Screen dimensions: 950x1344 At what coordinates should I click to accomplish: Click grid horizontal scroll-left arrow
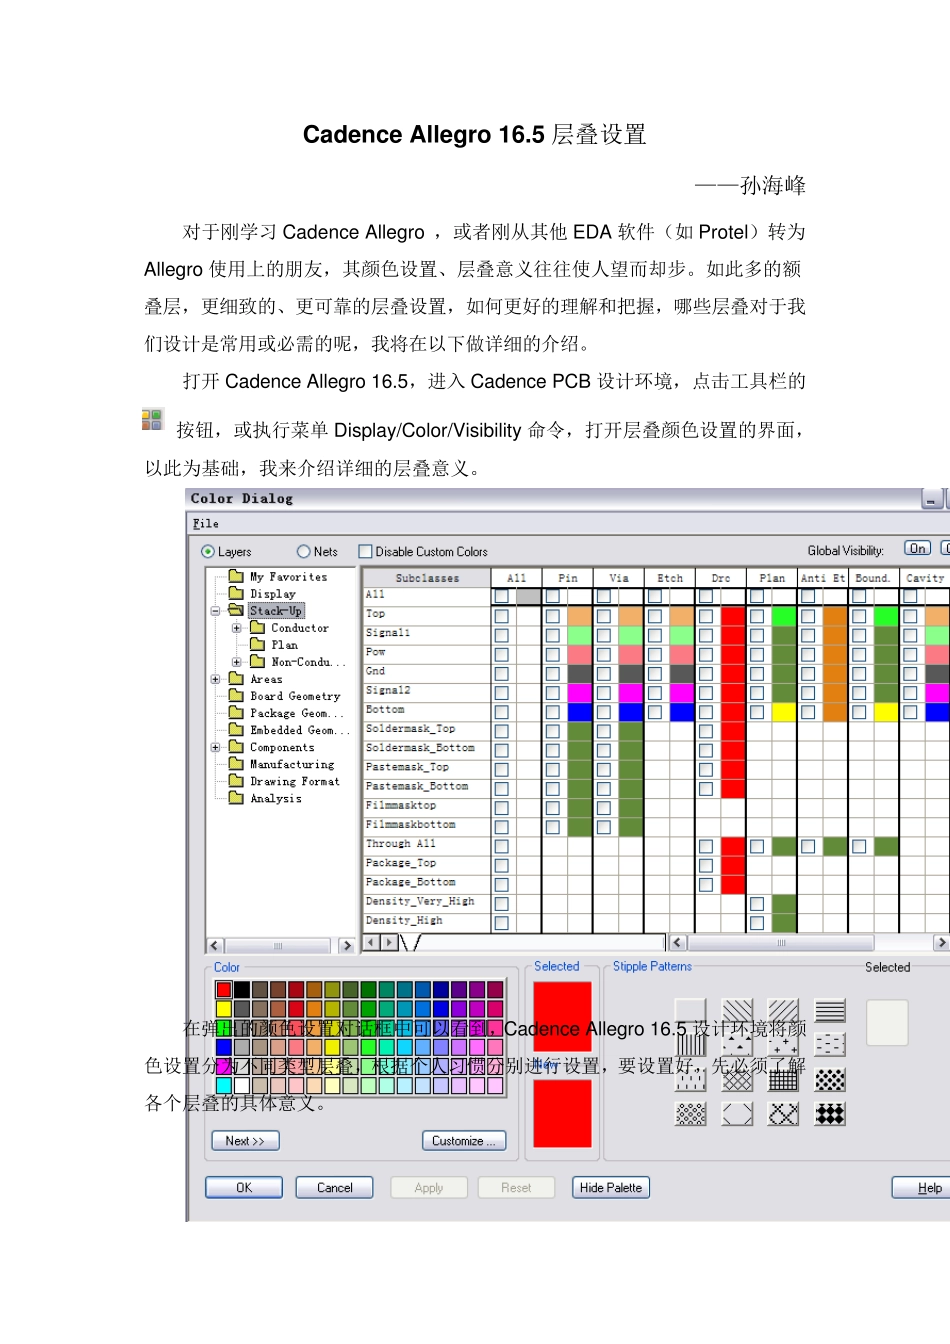tap(677, 942)
